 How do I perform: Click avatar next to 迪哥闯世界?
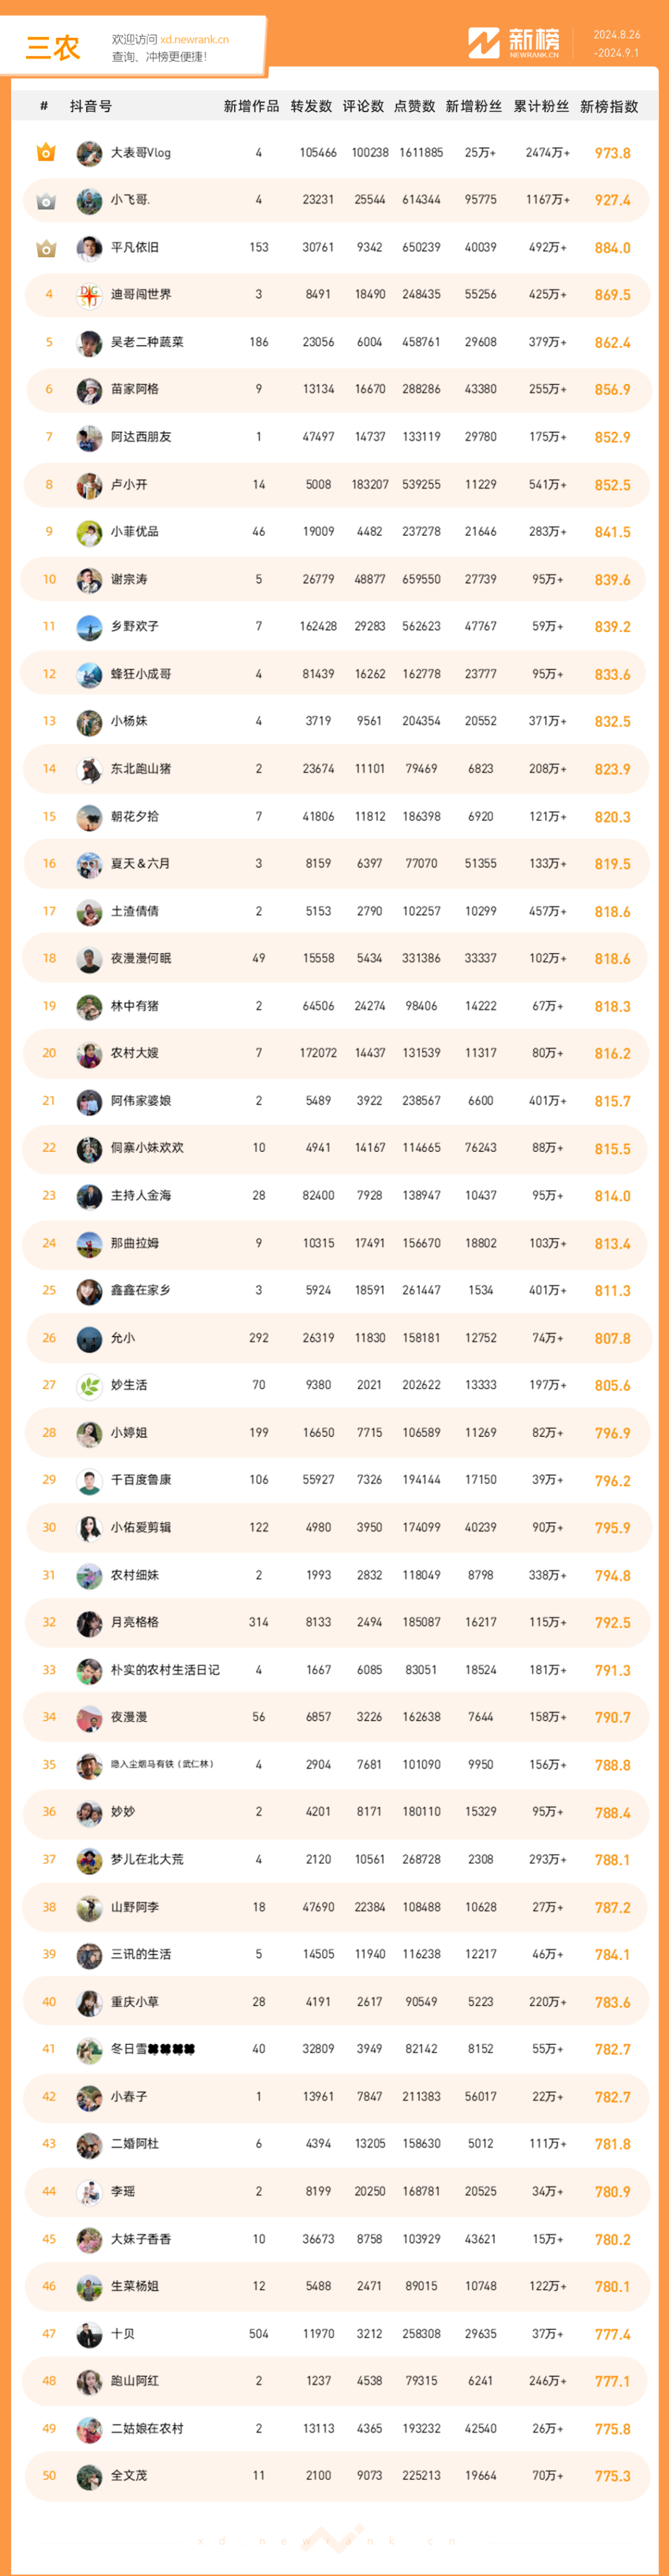(x=89, y=295)
